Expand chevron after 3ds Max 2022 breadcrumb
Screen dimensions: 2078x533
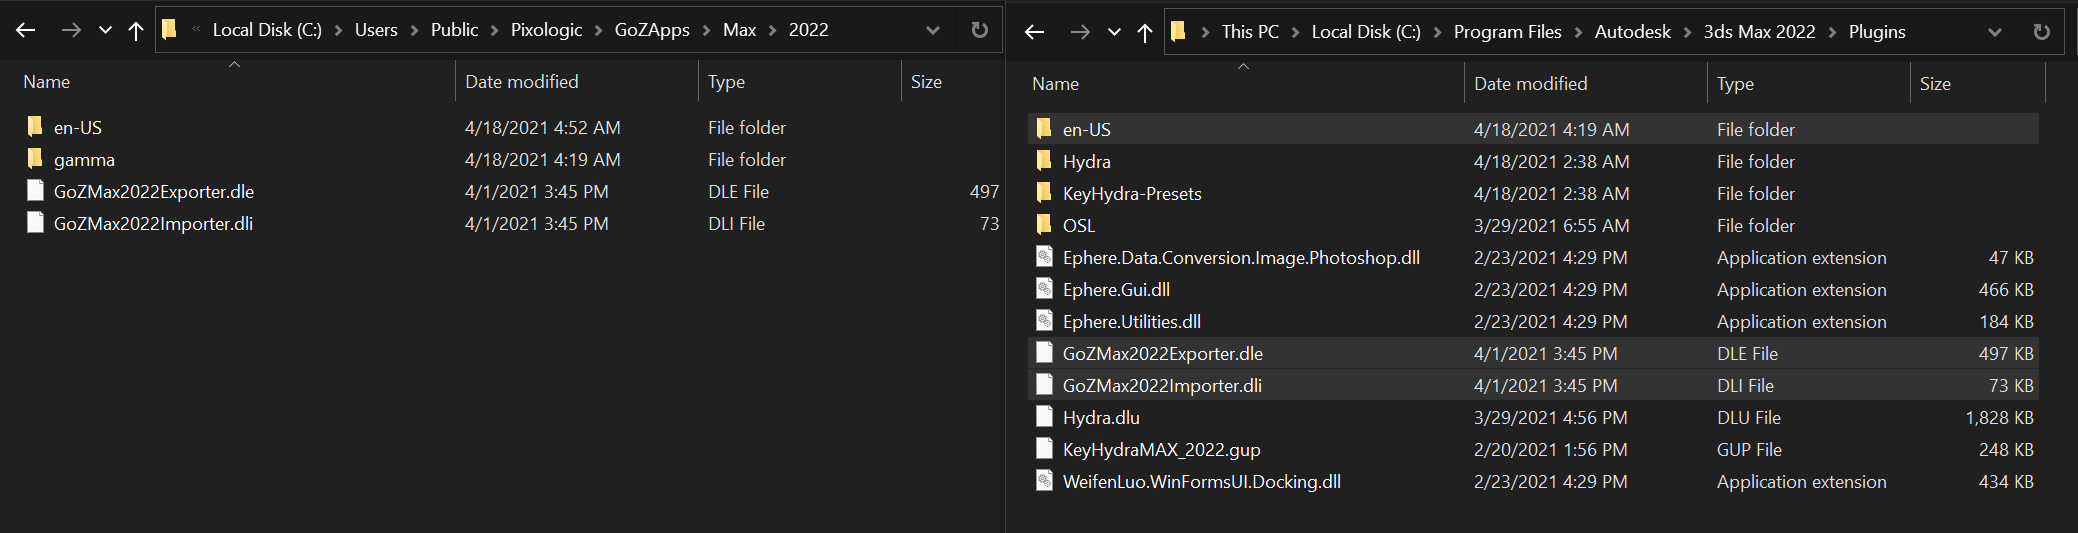[x=1832, y=33]
